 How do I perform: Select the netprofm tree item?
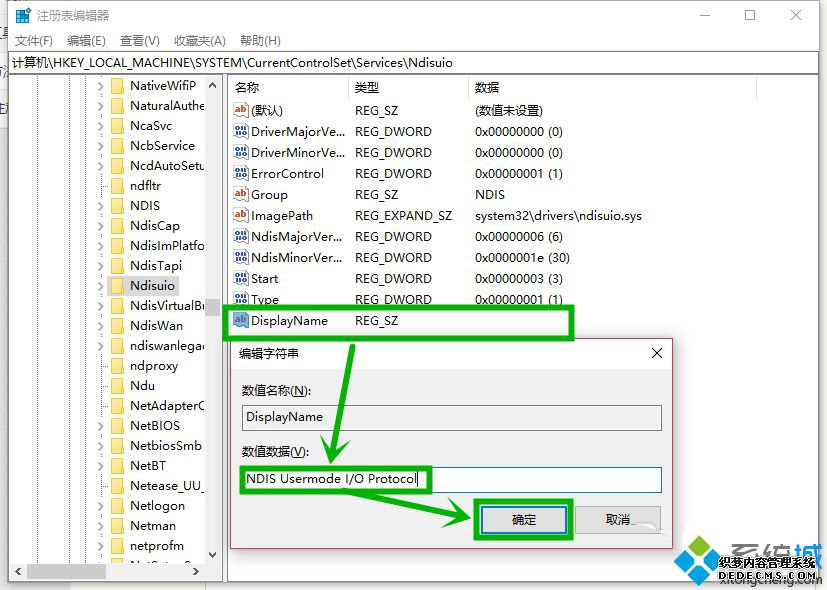click(157, 546)
